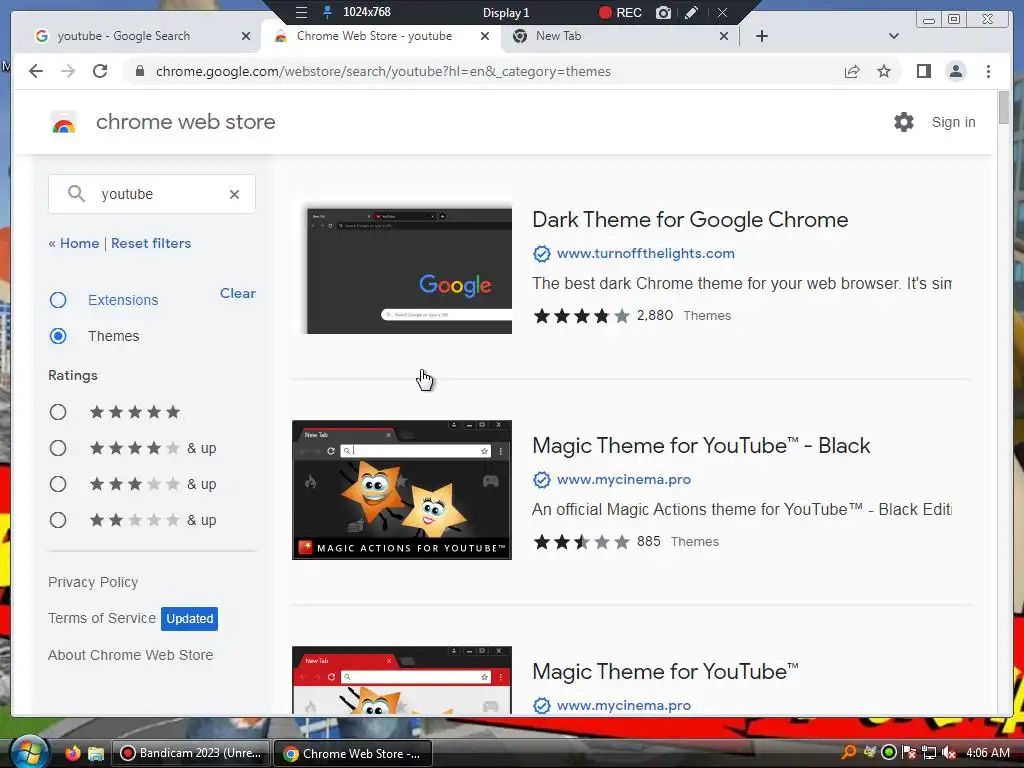Filter by four stars & up
The width and height of the screenshot is (1024, 768).
point(58,448)
